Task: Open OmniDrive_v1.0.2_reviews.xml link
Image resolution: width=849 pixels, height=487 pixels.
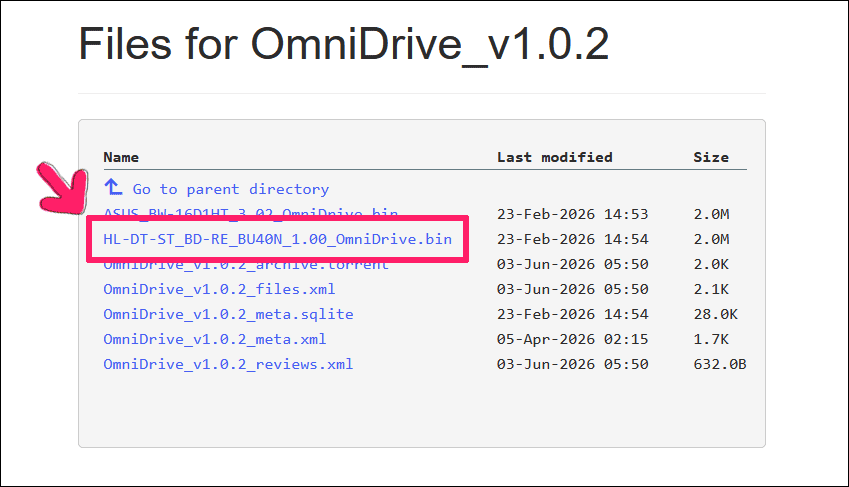Action: [x=228, y=364]
